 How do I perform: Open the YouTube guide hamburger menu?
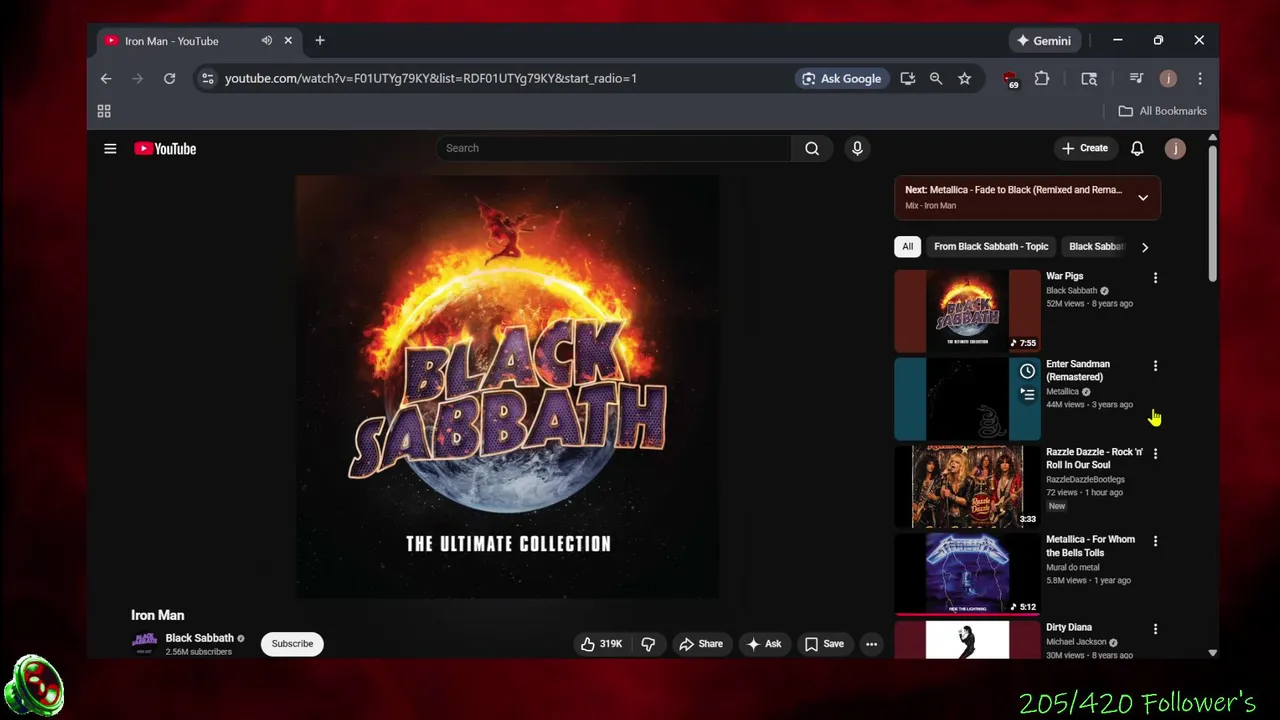point(110,148)
